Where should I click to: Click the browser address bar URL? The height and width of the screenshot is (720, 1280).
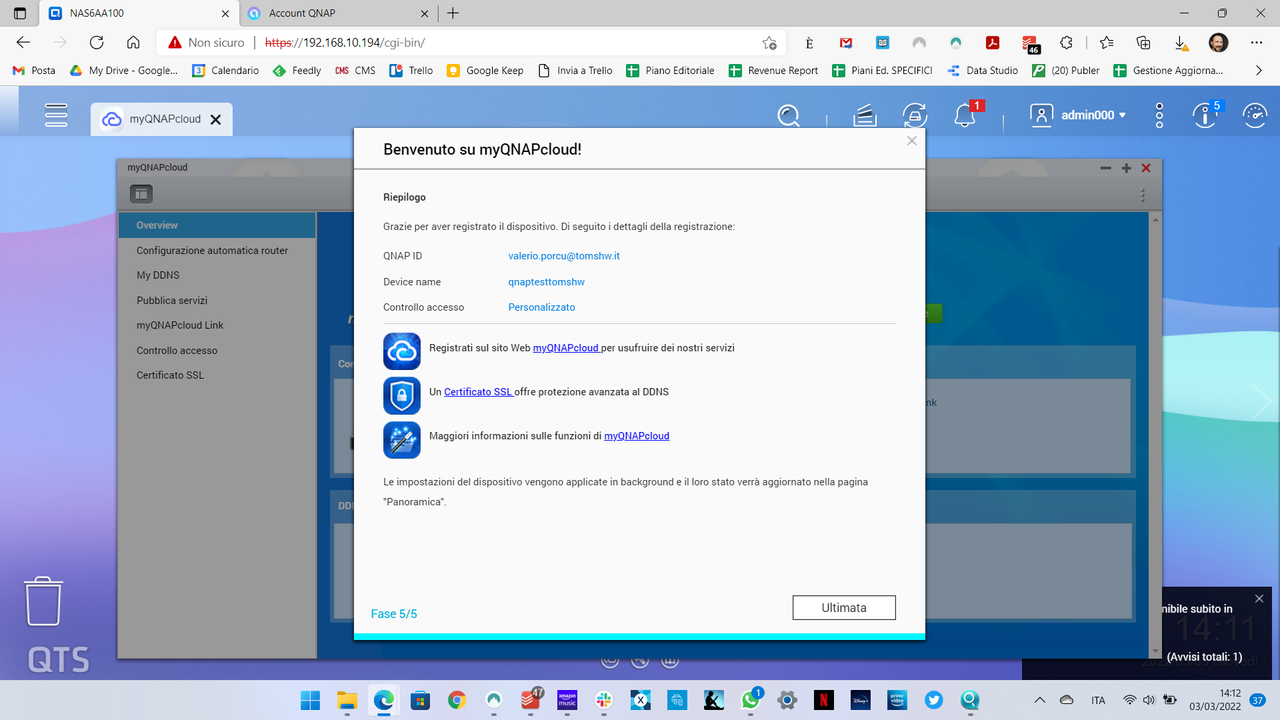[x=345, y=43]
